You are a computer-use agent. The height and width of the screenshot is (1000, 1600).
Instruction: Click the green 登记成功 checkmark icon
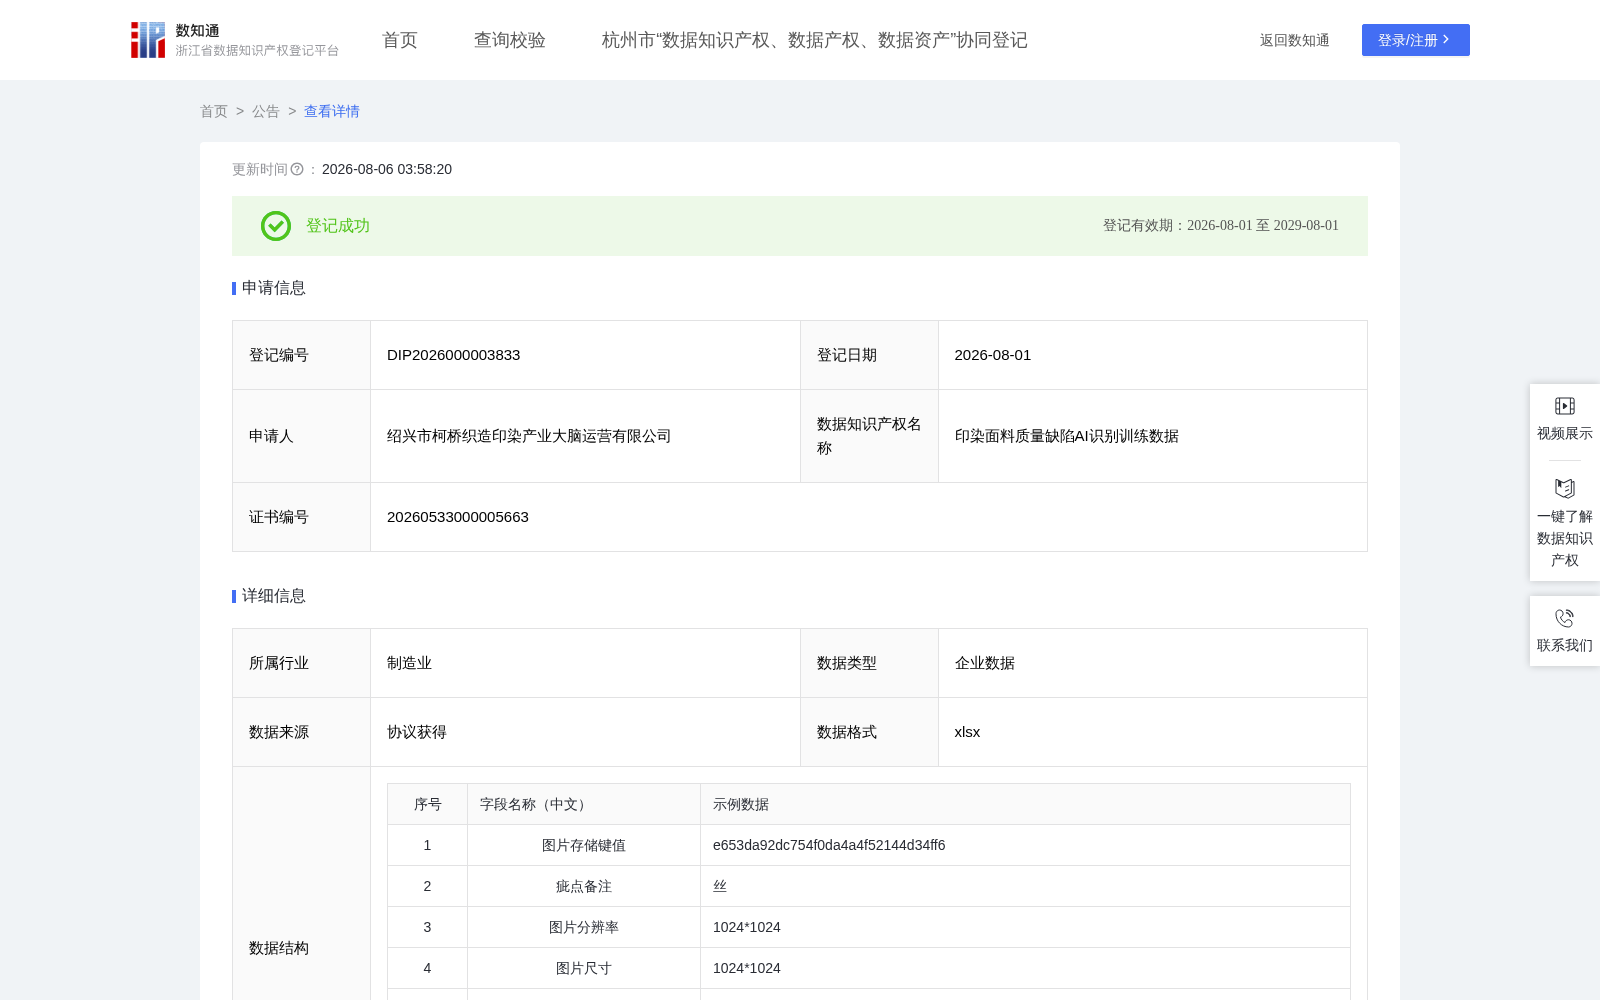click(x=276, y=226)
